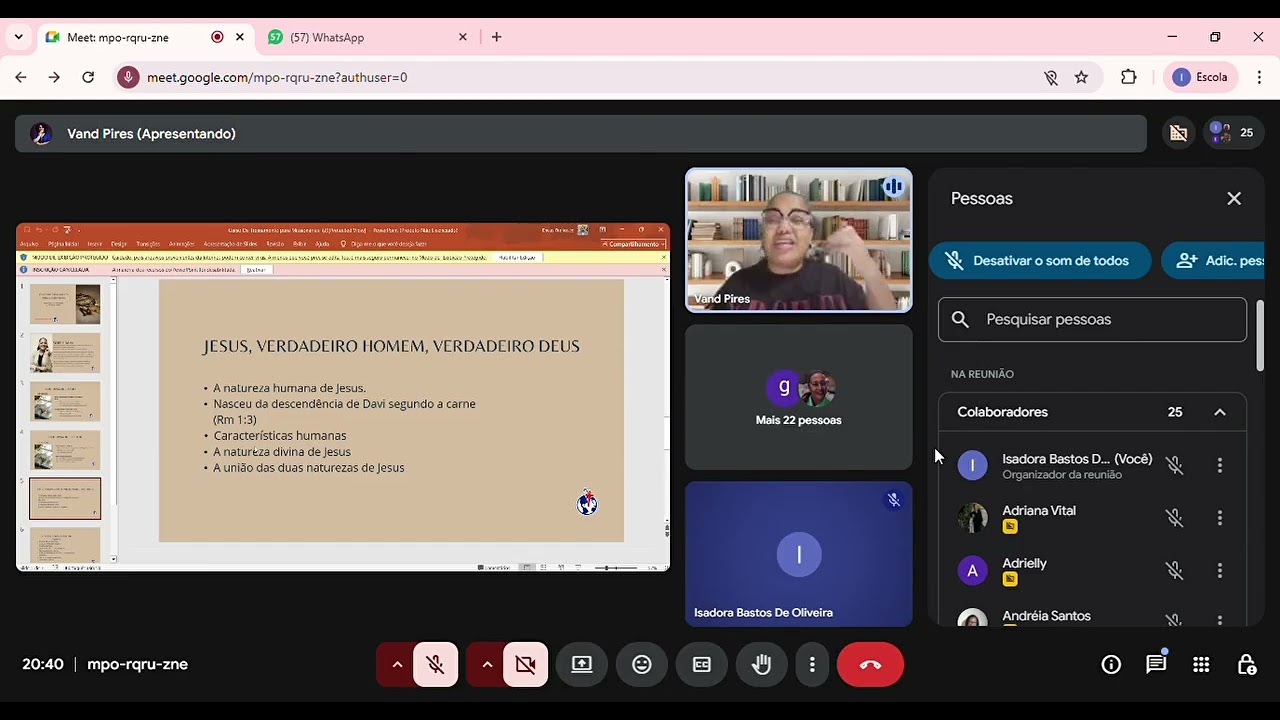Toggle the microphone mute button
Image resolution: width=1280 pixels, height=720 pixels.
(x=436, y=664)
